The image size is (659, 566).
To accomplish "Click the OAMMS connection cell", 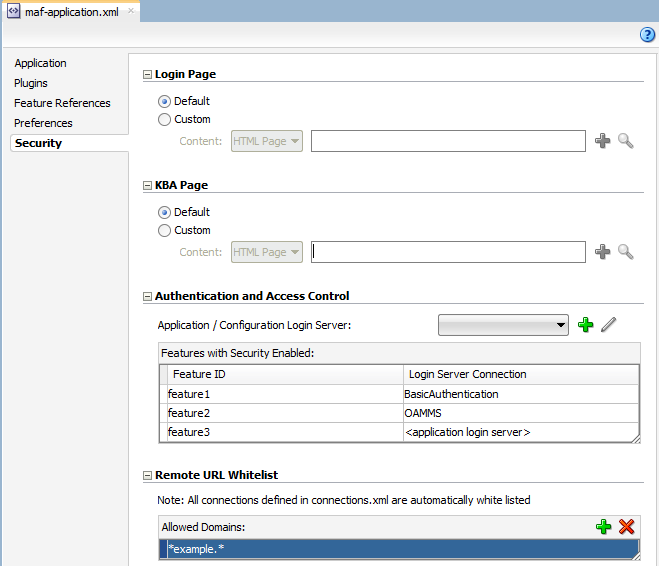I will click(521, 413).
